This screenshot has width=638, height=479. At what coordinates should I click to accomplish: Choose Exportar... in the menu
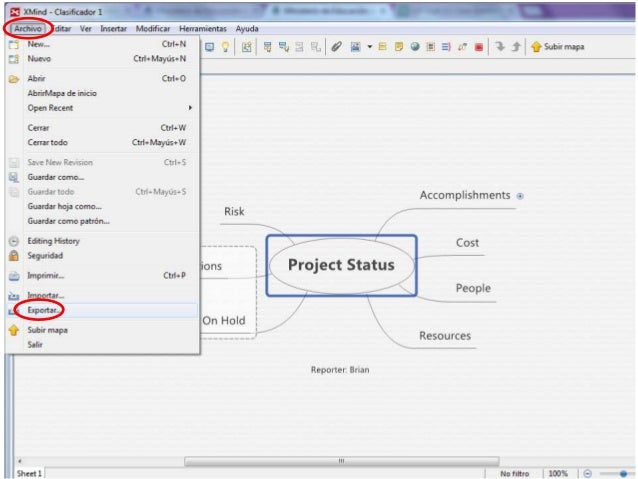click(x=102, y=310)
